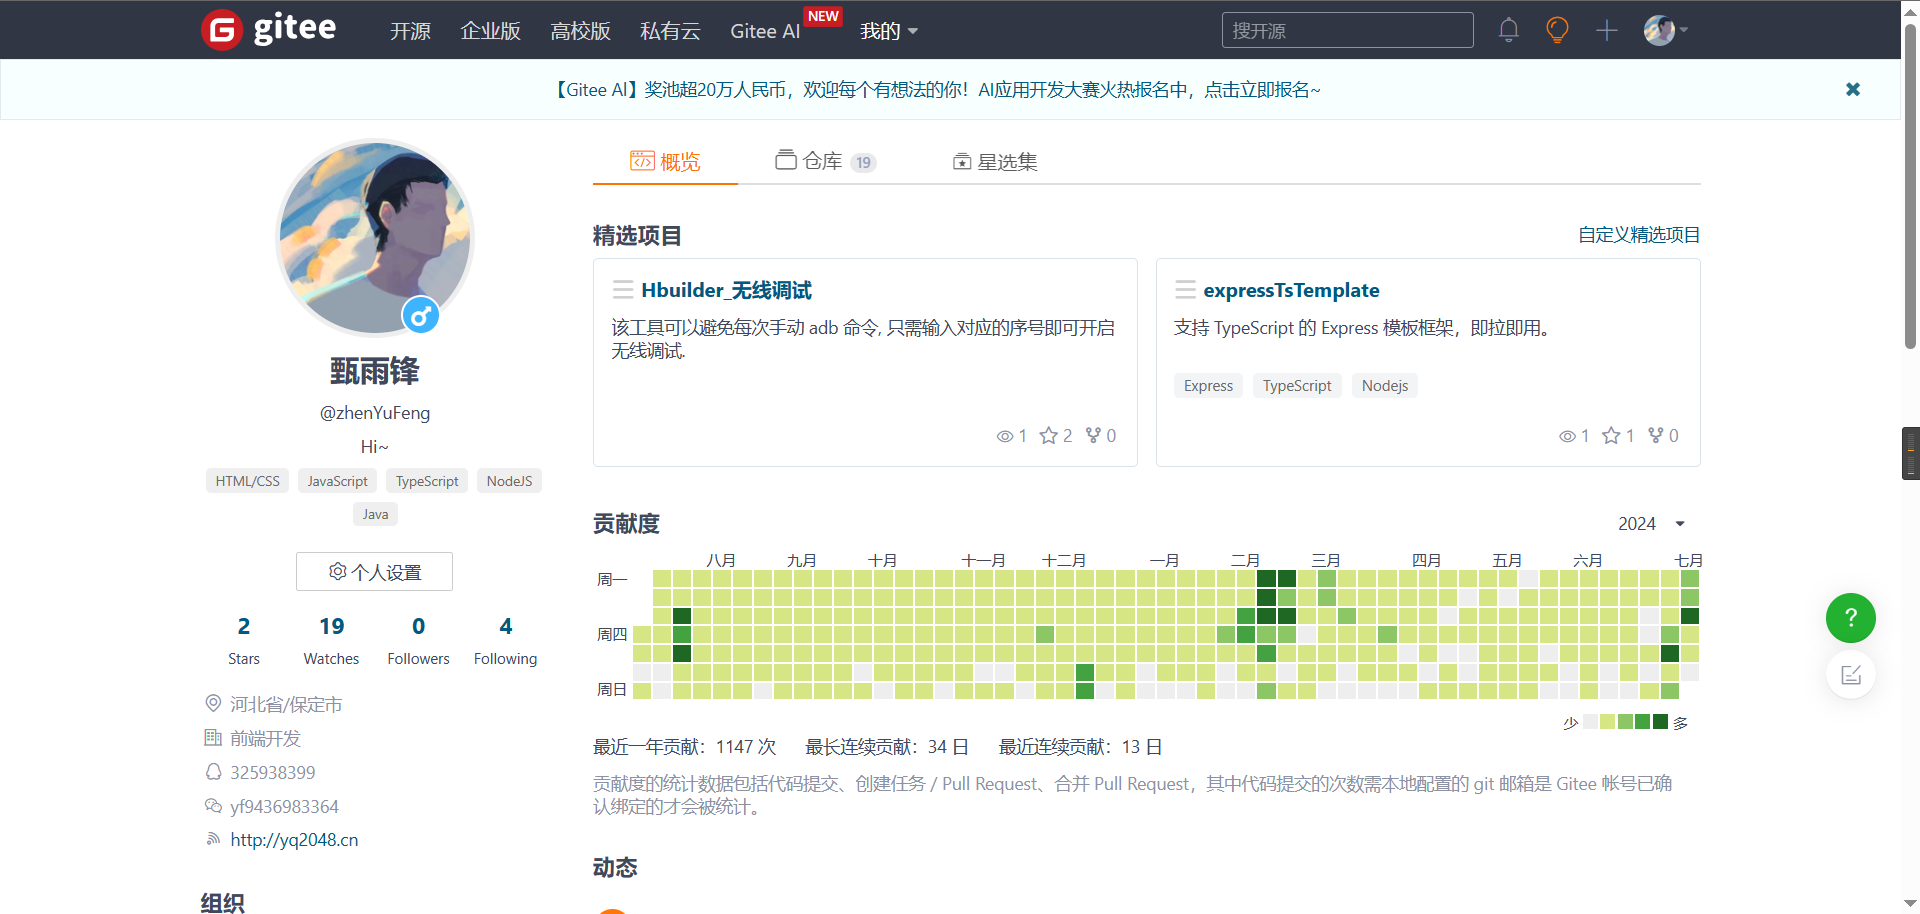Click the star icon on Hbuilder card
This screenshot has width=1920, height=914.
click(x=1048, y=435)
